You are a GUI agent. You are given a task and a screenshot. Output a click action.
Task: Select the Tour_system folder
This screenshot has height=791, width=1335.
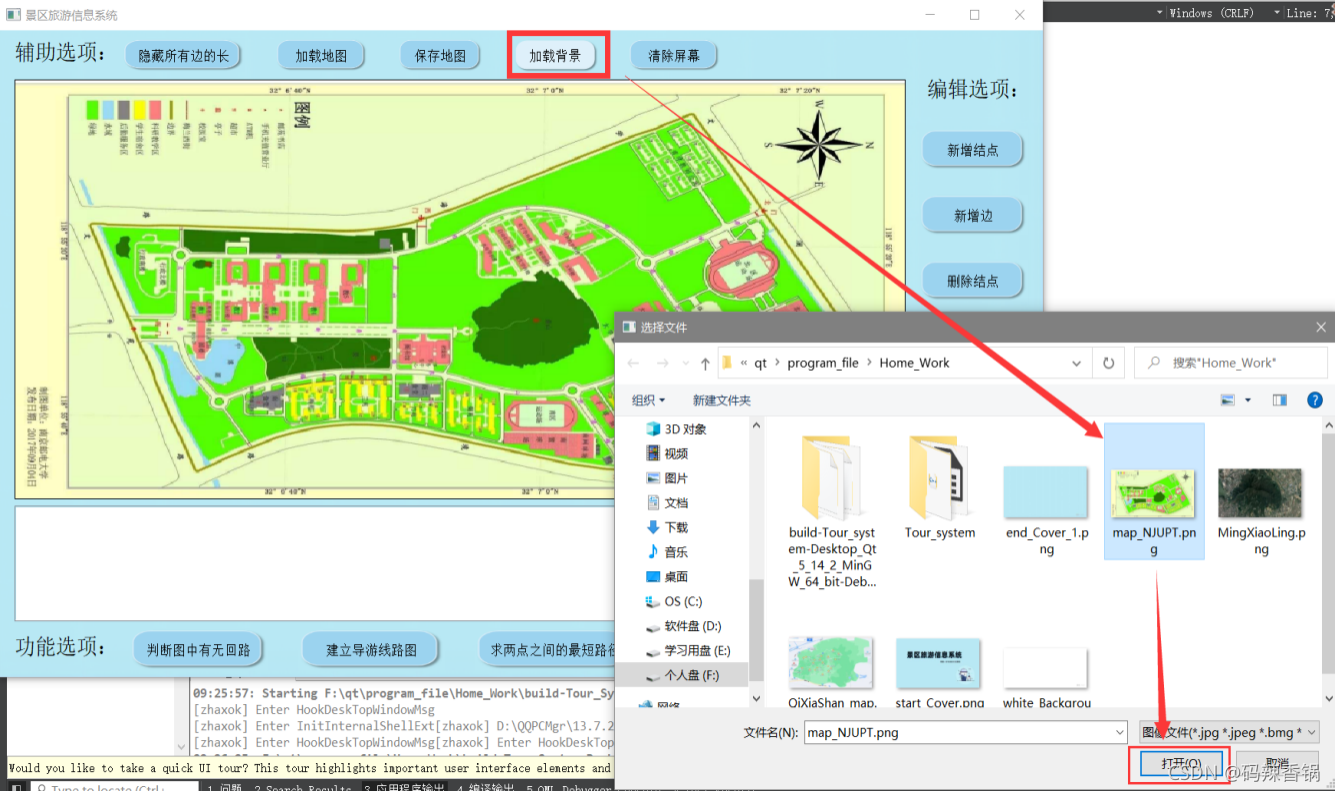coord(939,488)
